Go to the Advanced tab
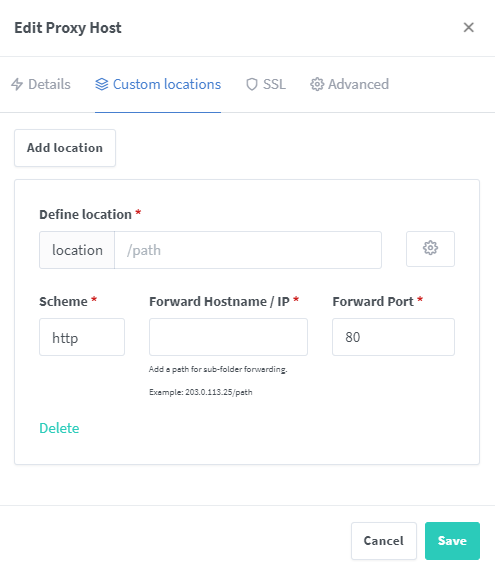The height and width of the screenshot is (573, 495). tap(349, 84)
